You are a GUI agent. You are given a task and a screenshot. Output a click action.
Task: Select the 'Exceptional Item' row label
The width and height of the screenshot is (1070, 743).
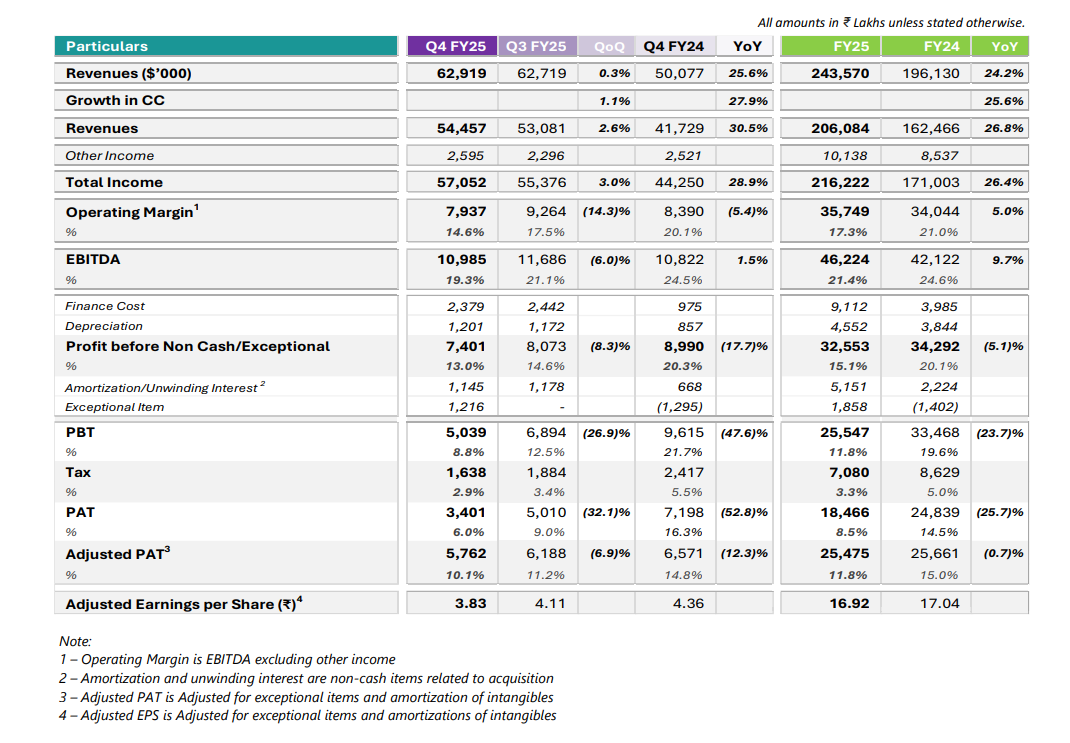click(x=115, y=407)
